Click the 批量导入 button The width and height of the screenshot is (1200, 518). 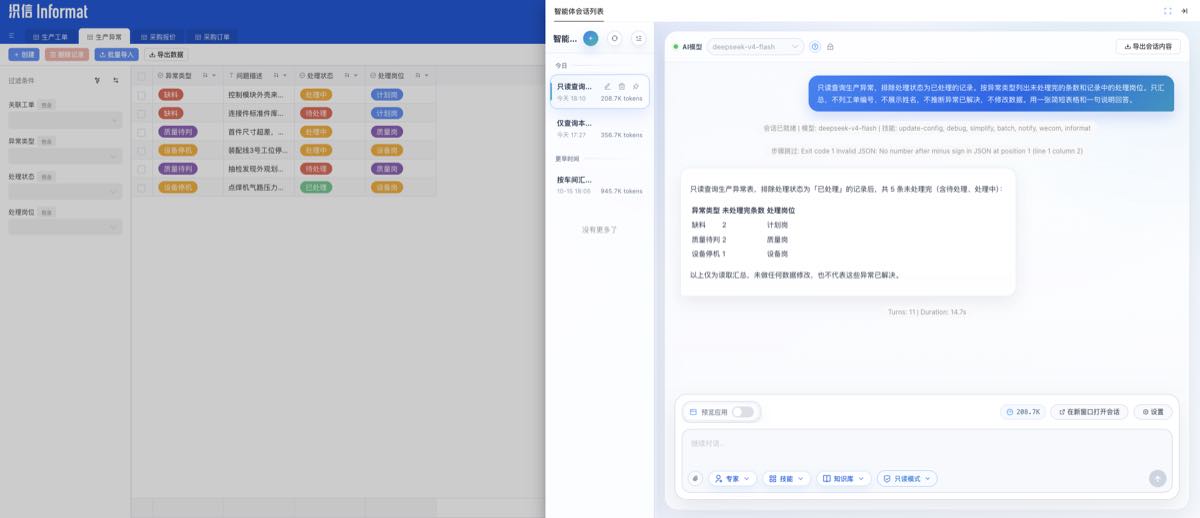pyautogui.click(x=116, y=55)
